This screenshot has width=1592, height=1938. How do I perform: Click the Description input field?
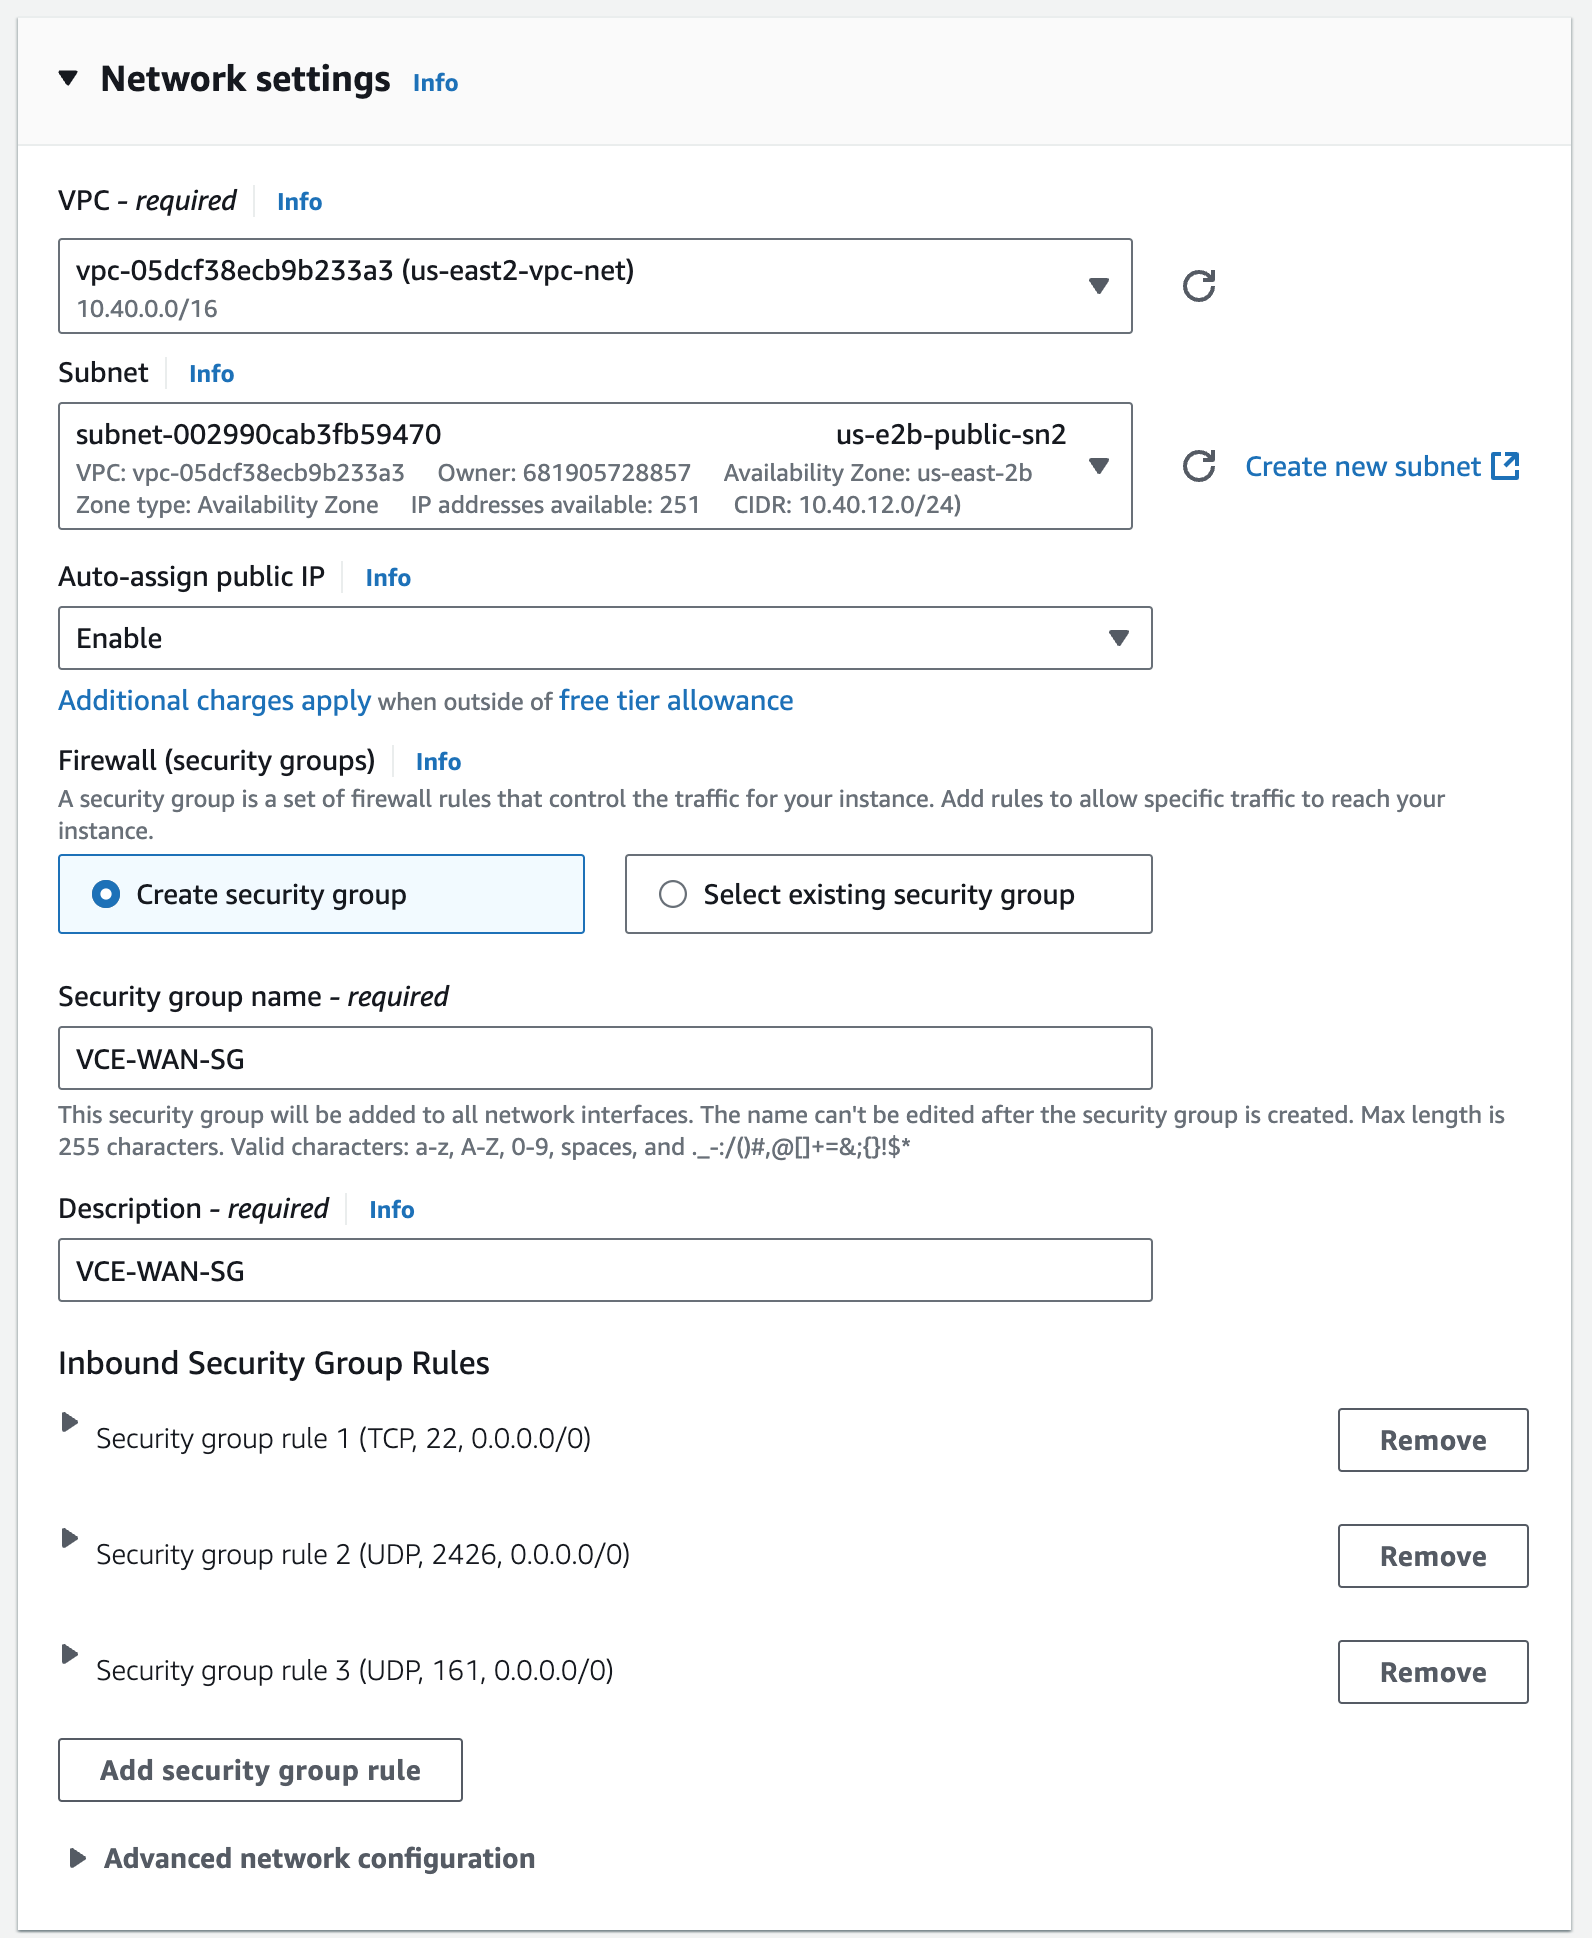(x=605, y=1270)
